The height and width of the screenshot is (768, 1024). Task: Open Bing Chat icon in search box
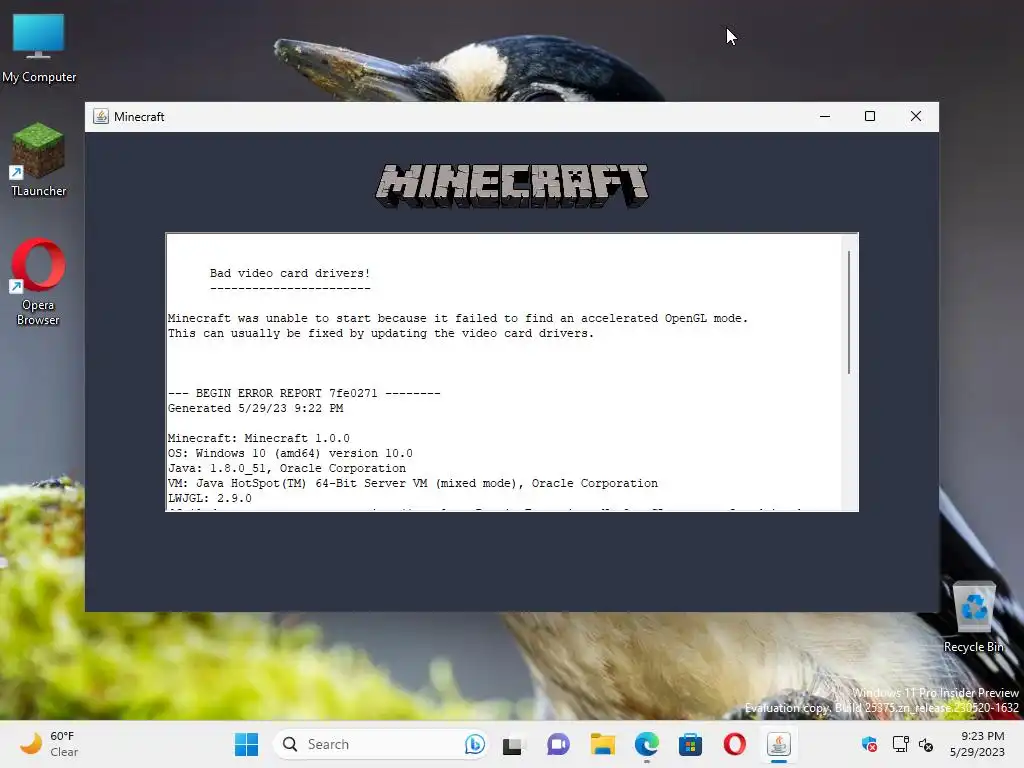point(475,744)
